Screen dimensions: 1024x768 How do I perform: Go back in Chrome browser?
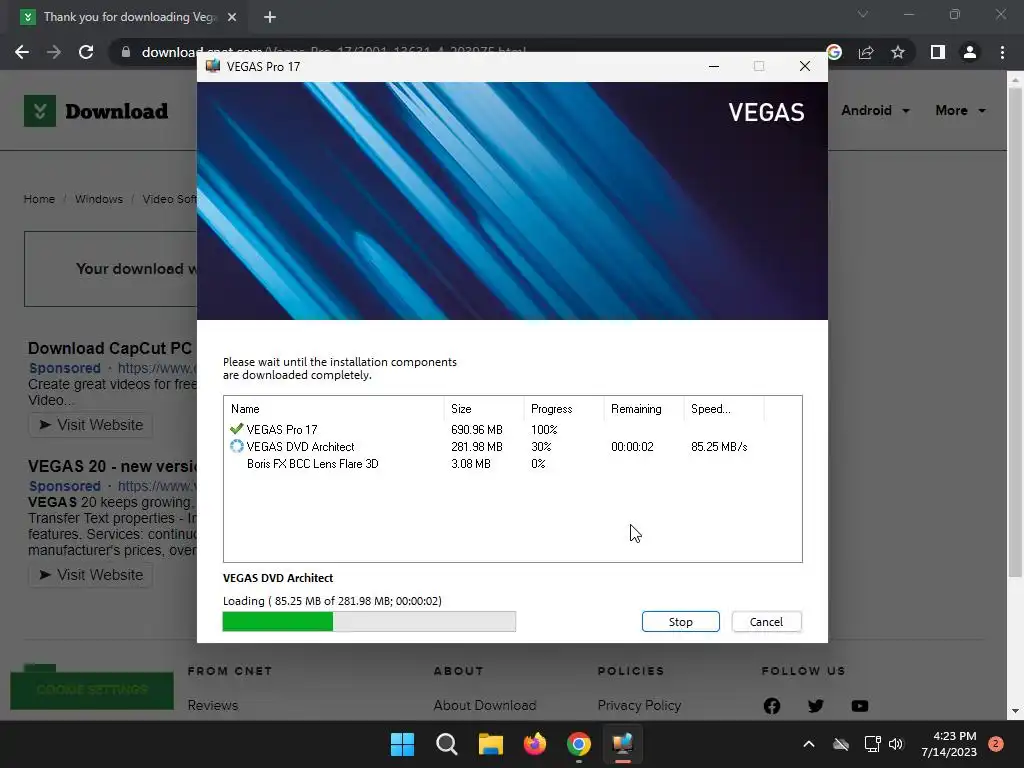pos(22,52)
